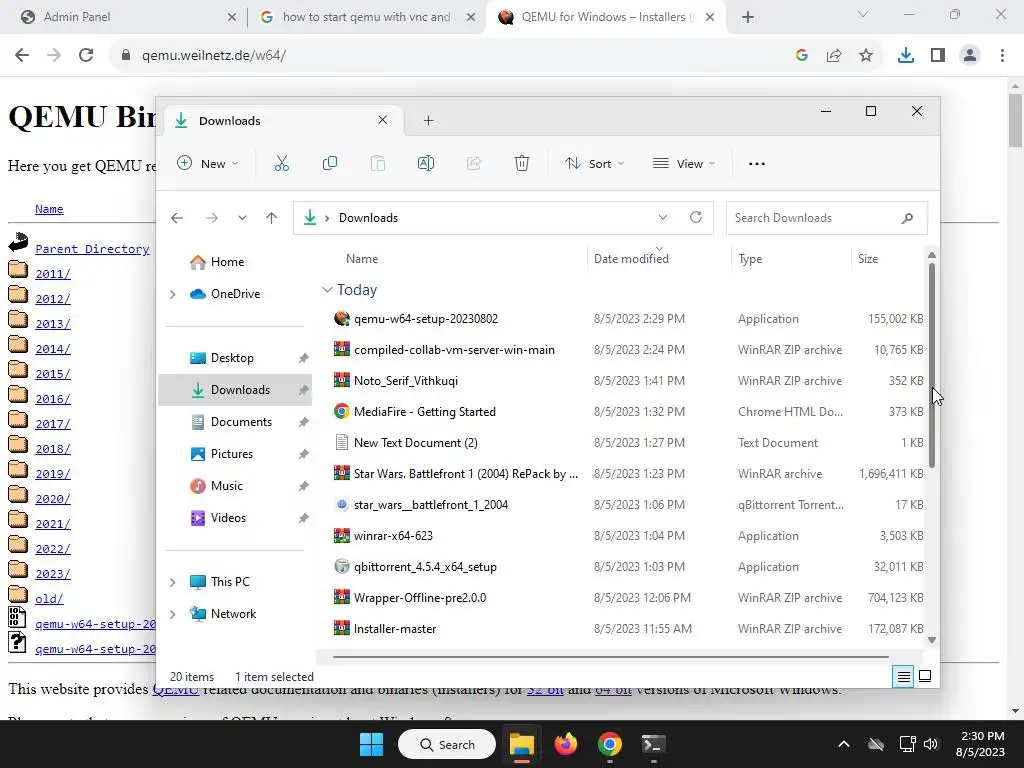Viewport: 1024px width, 768px height.
Task: Click the Delete trash icon in Explorer
Action: pyautogui.click(x=522, y=163)
